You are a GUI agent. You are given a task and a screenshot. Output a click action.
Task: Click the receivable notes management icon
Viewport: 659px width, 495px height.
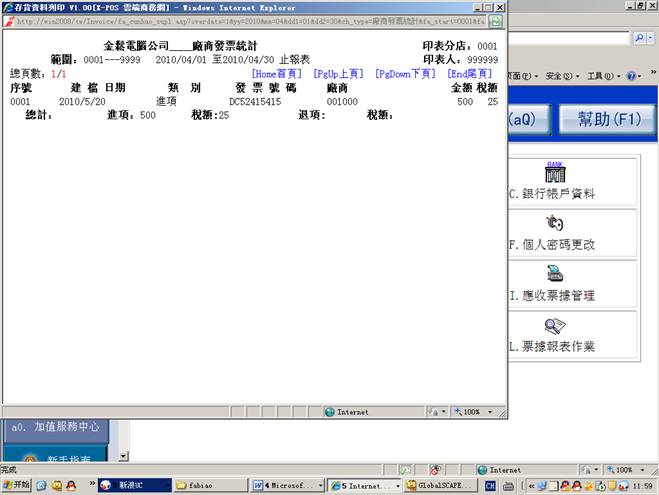coord(552,274)
